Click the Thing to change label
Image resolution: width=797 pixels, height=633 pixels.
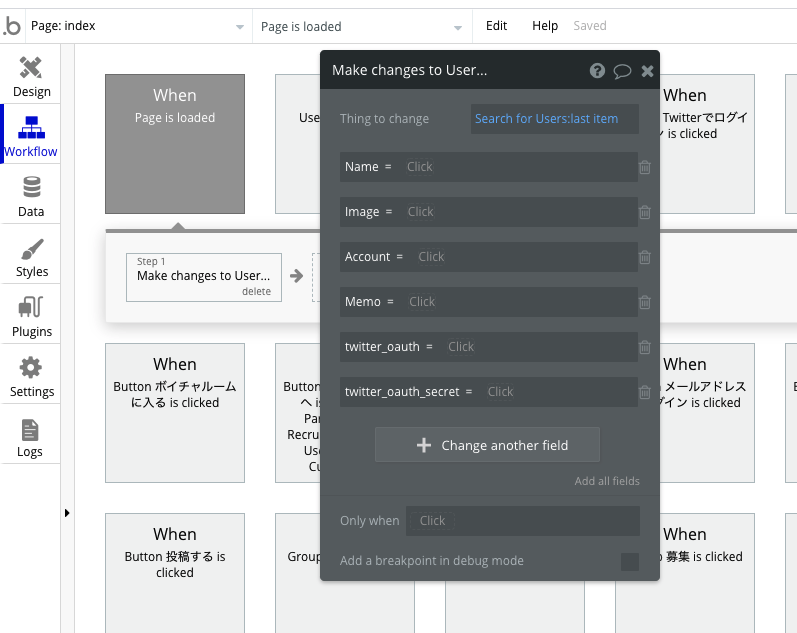point(384,118)
